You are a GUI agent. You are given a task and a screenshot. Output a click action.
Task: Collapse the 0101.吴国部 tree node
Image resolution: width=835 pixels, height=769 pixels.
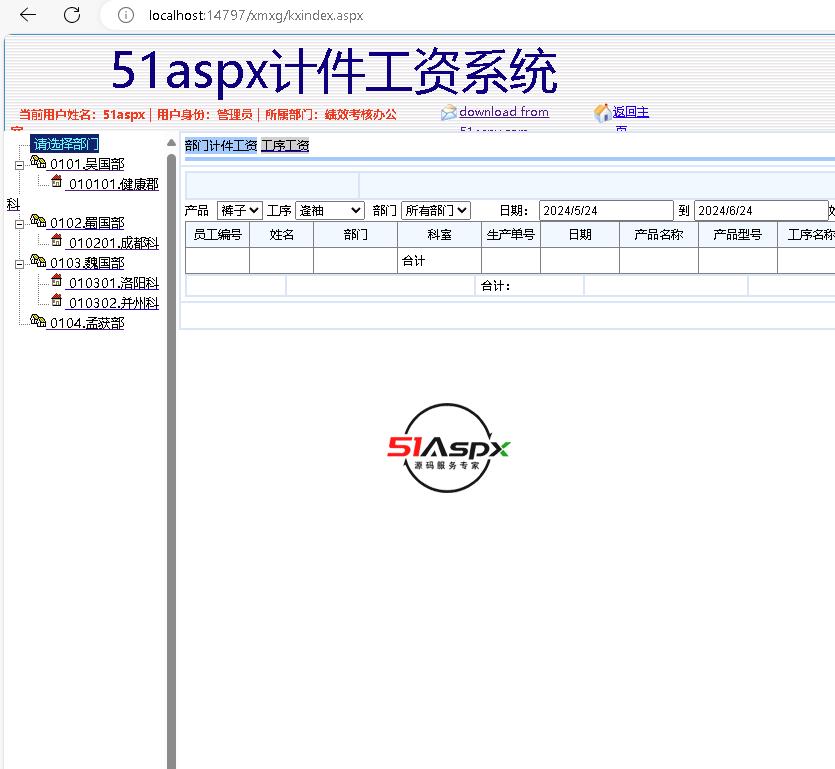(19, 165)
